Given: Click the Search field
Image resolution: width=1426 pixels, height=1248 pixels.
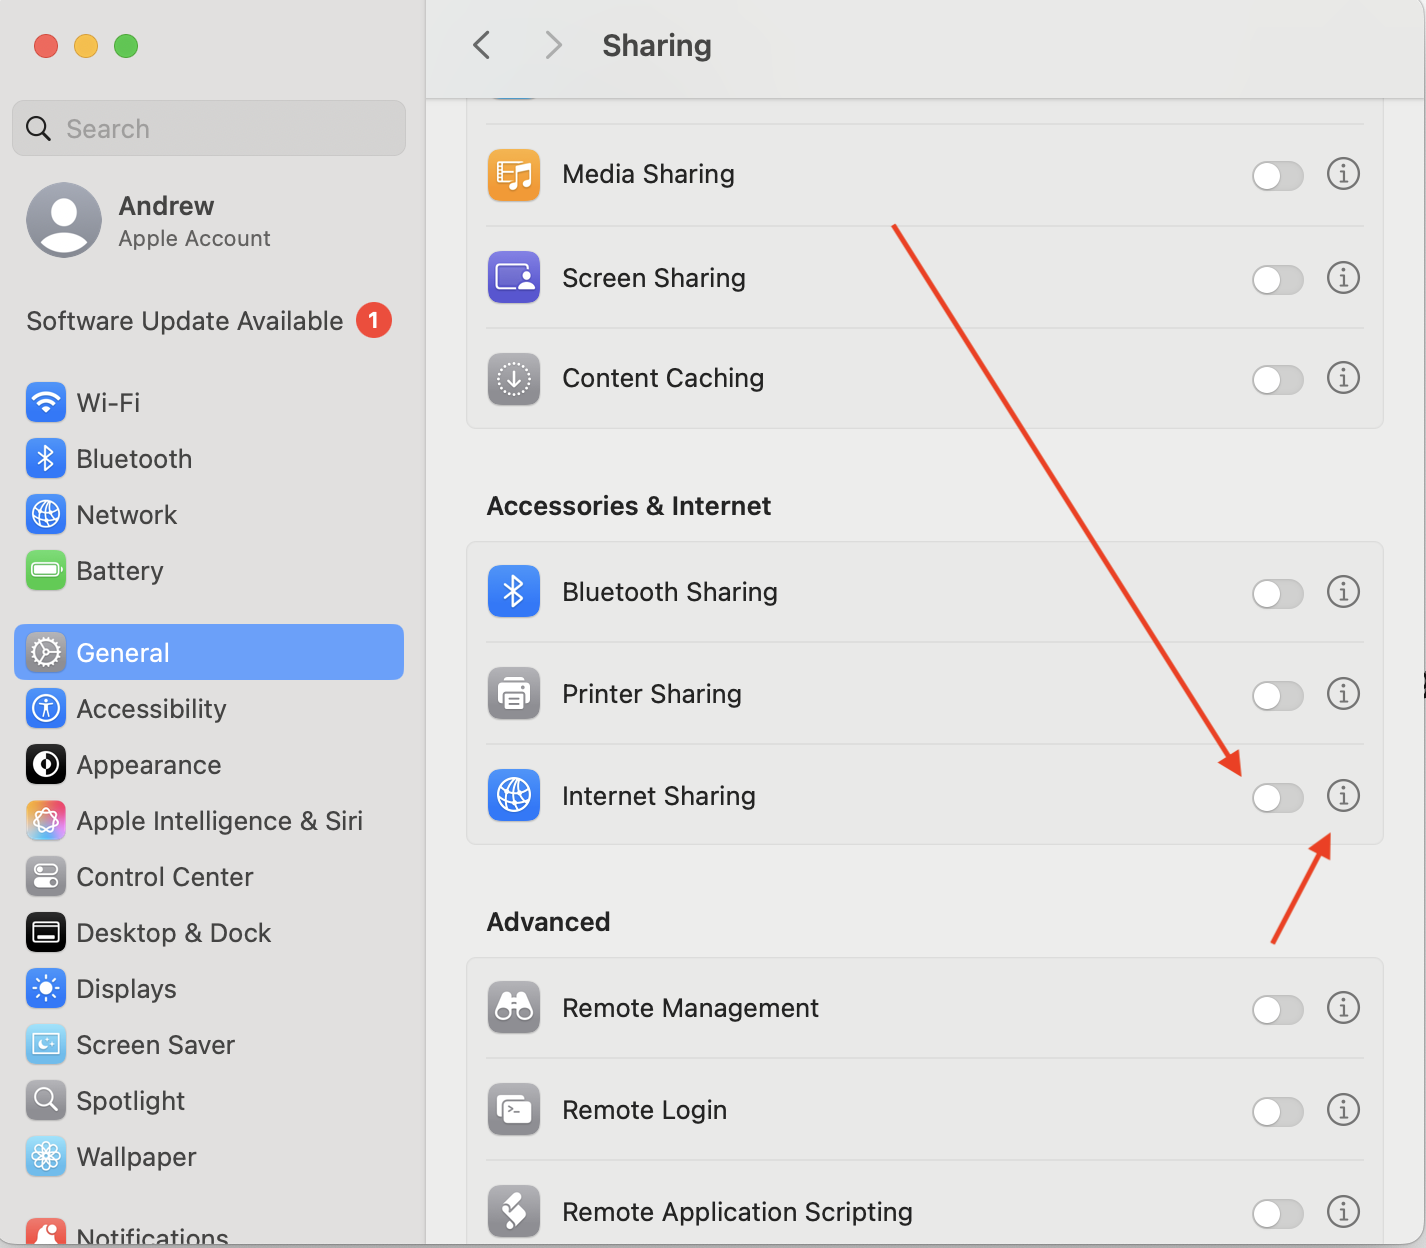Looking at the screenshot, I should click(x=209, y=129).
